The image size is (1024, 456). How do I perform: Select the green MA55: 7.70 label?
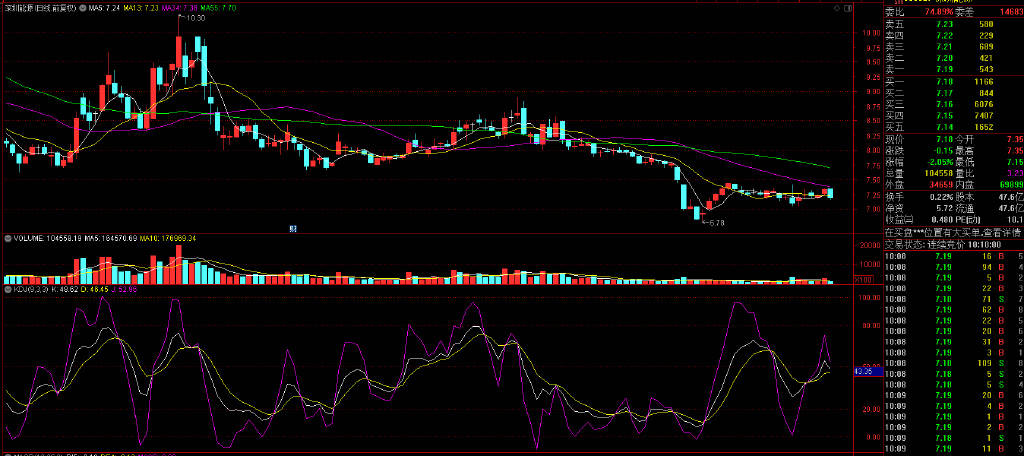click(218, 8)
